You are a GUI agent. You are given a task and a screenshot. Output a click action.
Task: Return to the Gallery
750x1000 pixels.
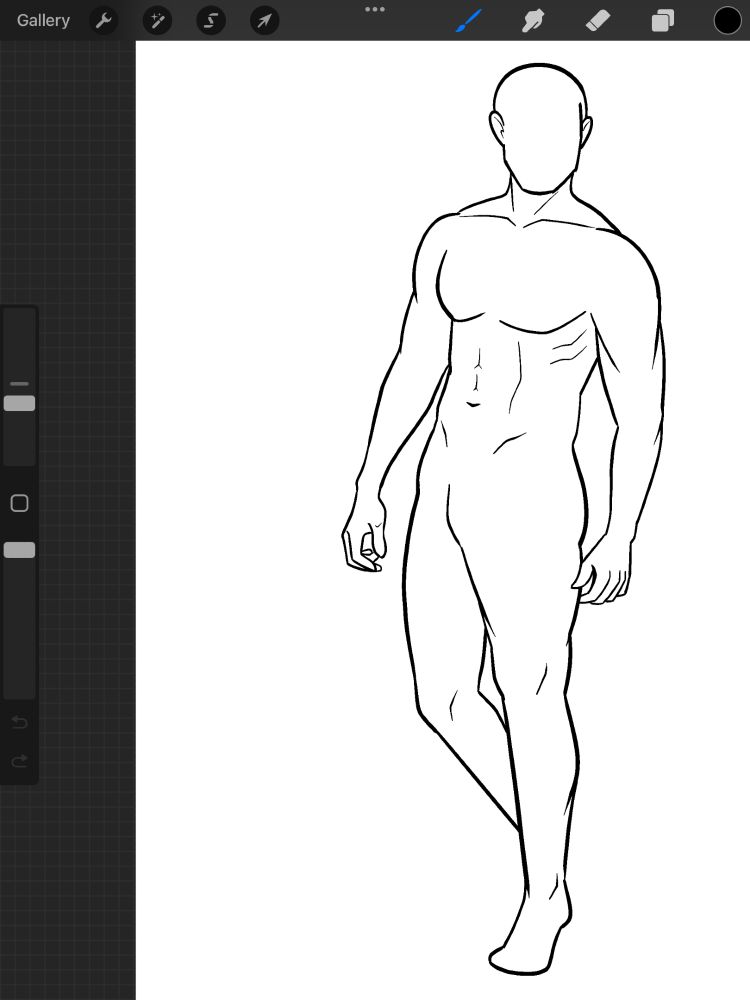[43, 20]
